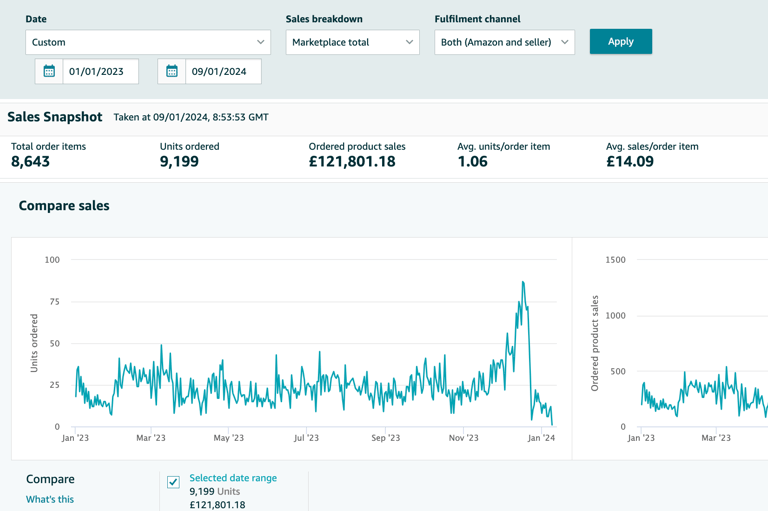Click the Ordered product sales £121,801.18 figure
Image resolution: width=768 pixels, height=511 pixels.
(x=352, y=162)
